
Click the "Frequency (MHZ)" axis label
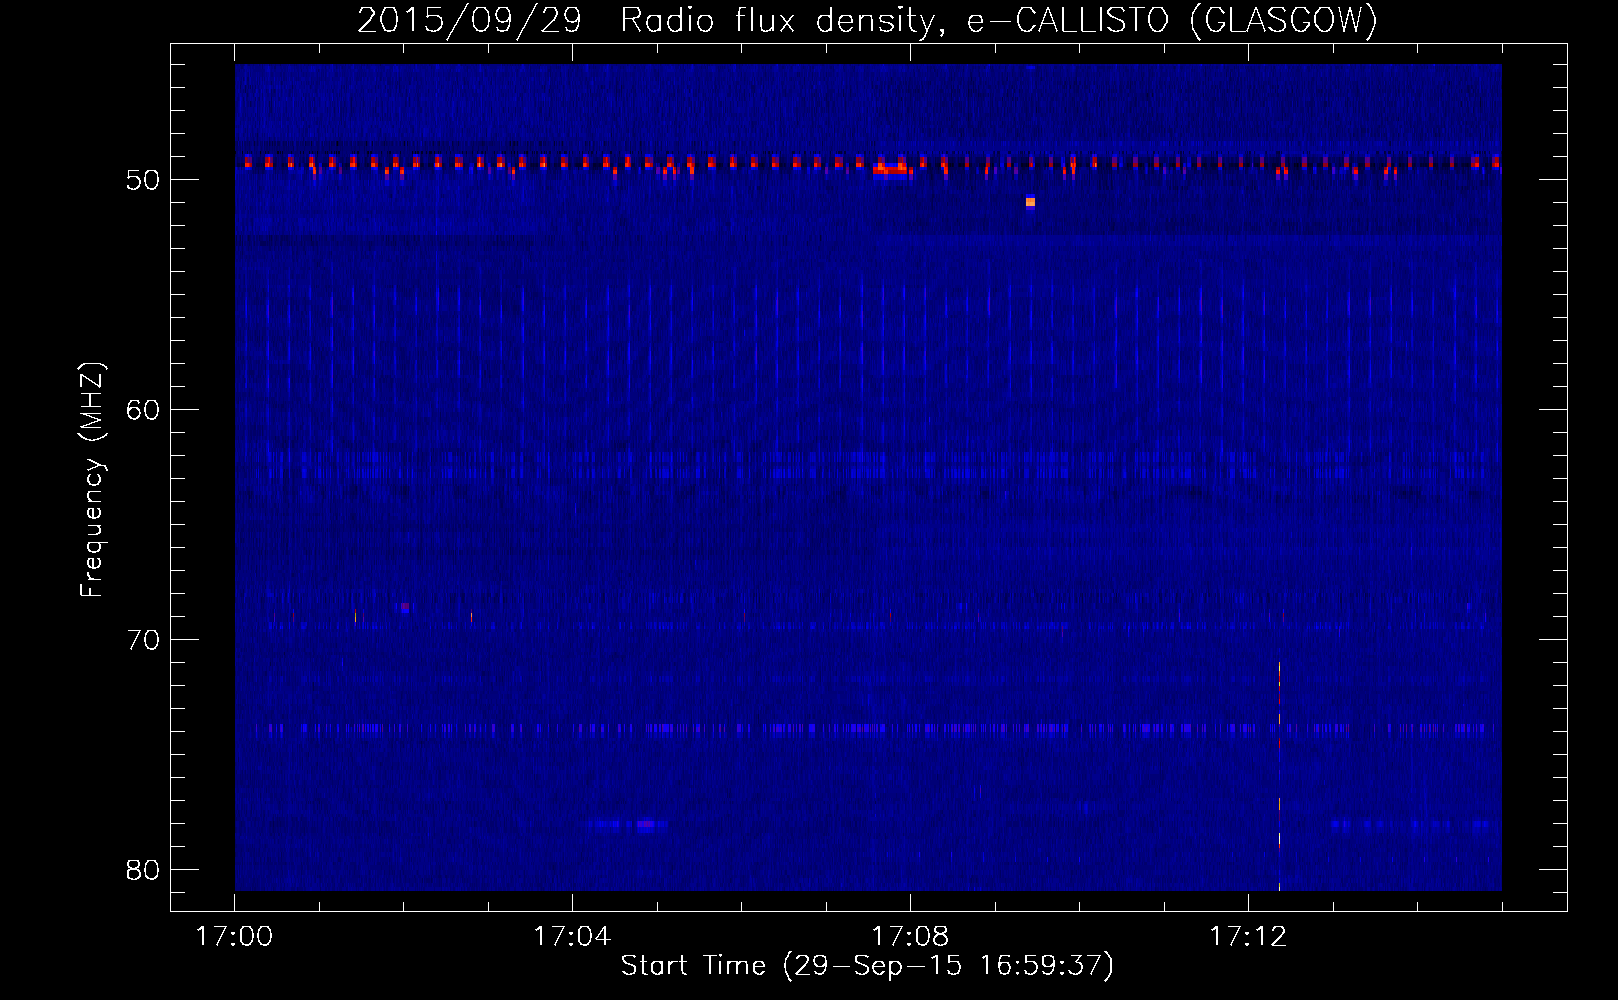(92, 480)
